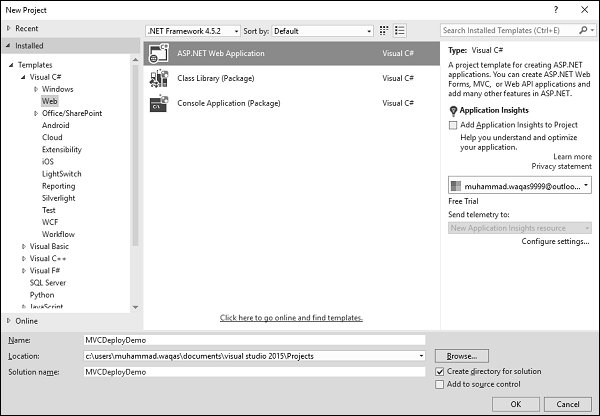Click the Class Library (Package) template icon
The width and height of the screenshot is (600, 416).
click(x=159, y=78)
